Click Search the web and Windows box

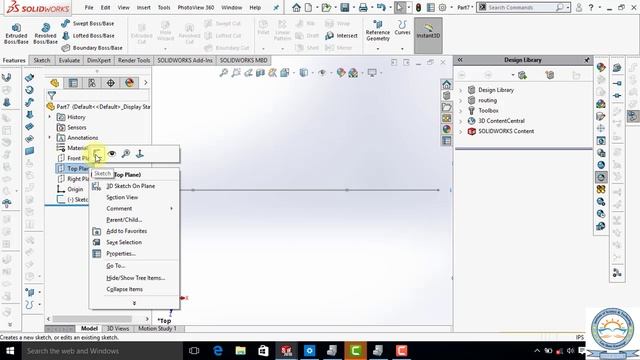coord(101,351)
